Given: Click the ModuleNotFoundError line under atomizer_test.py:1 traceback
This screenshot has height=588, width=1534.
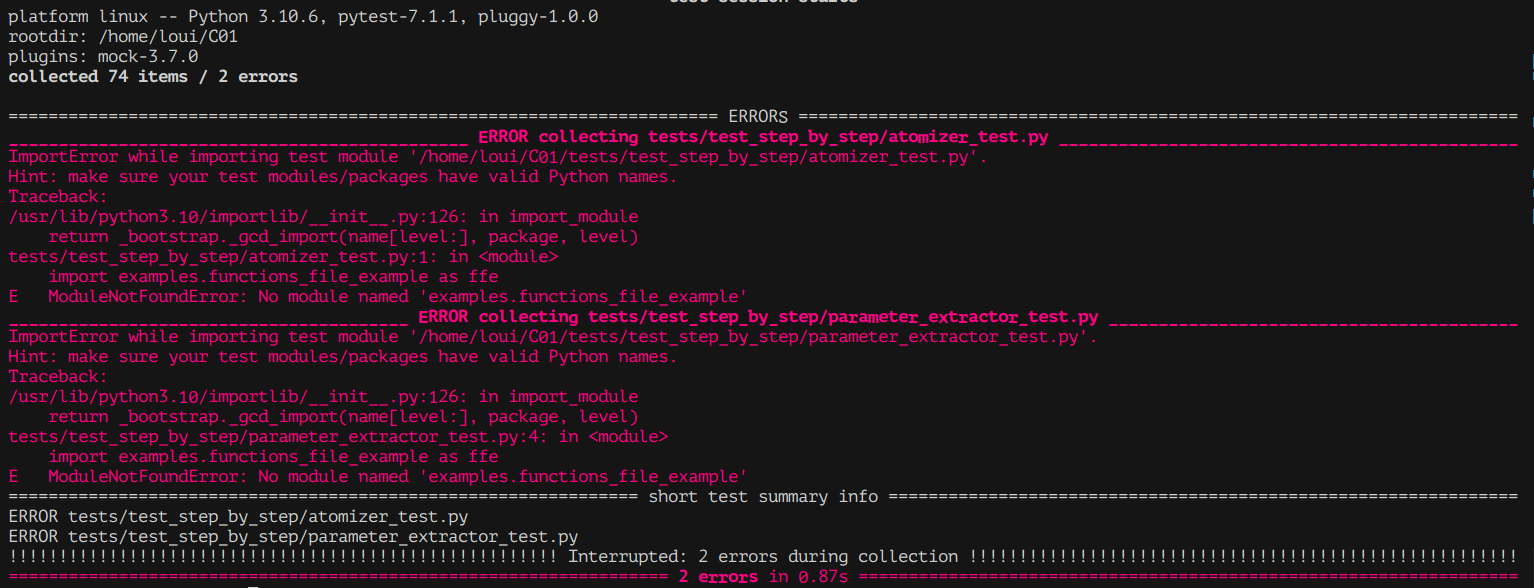Looking at the screenshot, I should [x=378, y=297].
